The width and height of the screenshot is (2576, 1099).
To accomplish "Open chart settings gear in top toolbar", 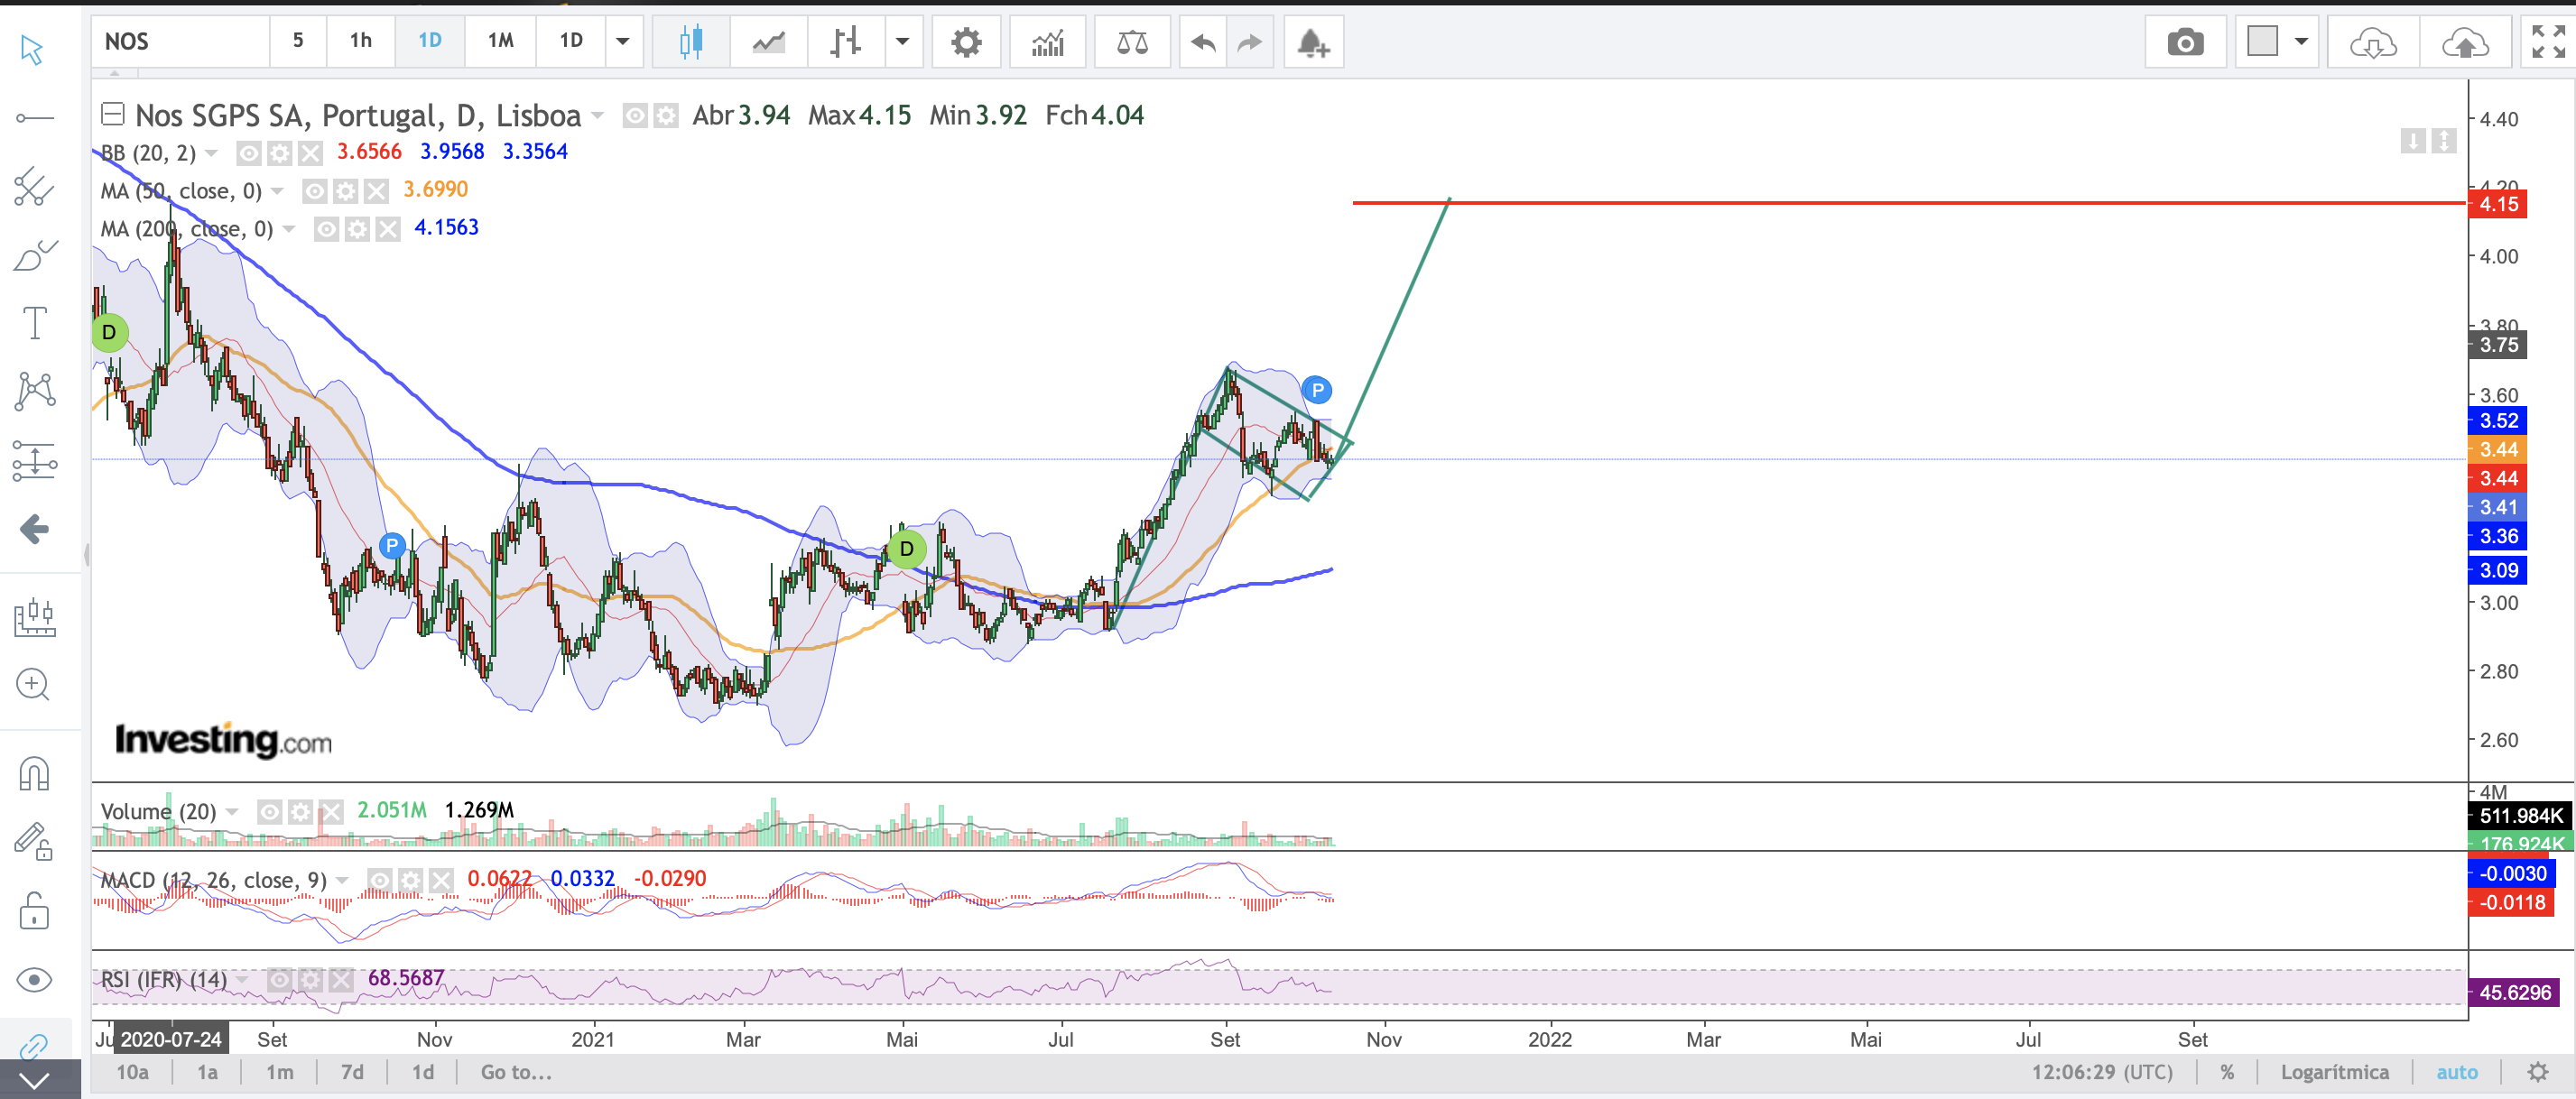I will click(x=965, y=41).
